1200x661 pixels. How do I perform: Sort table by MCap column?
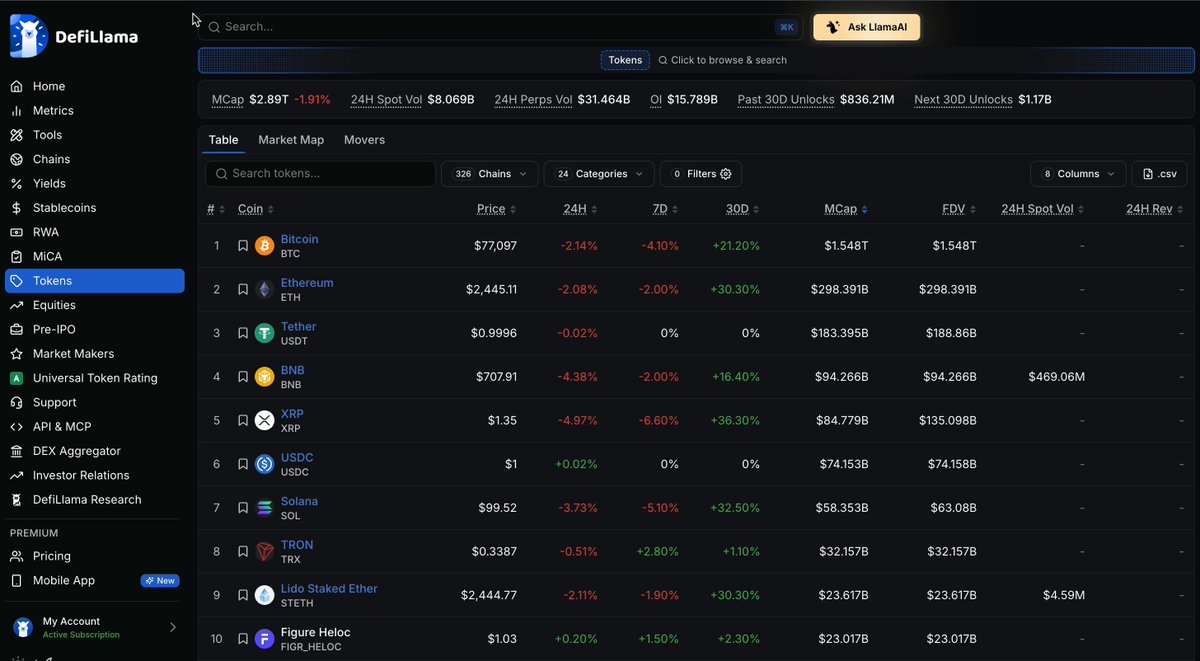click(x=846, y=209)
